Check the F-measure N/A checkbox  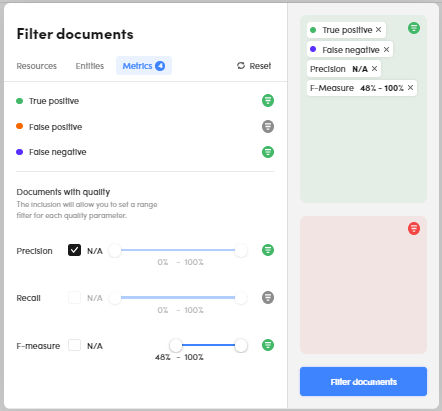74,345
